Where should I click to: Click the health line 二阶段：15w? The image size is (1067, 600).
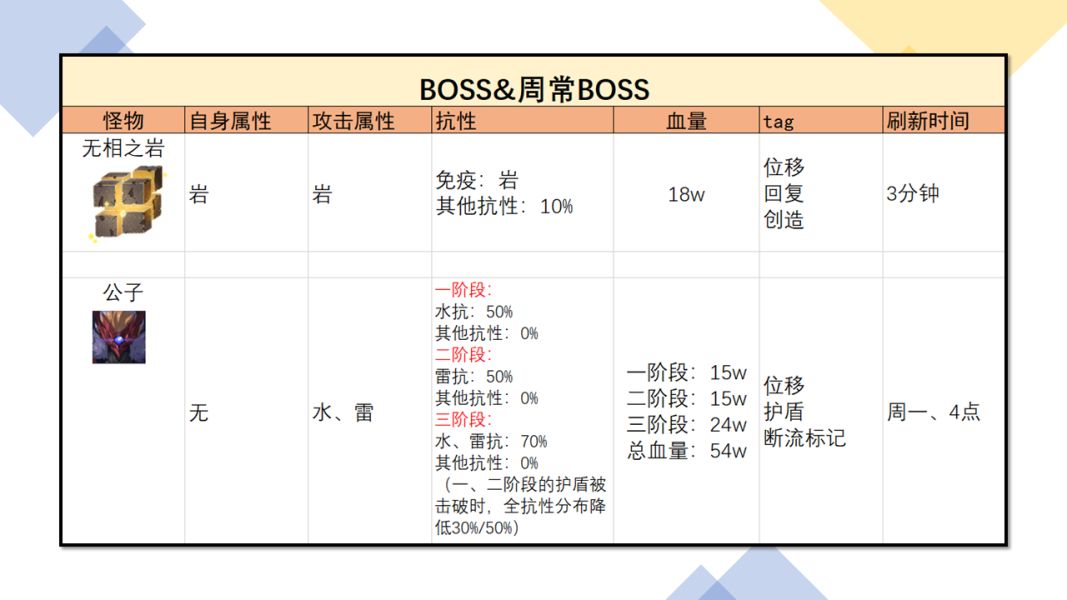[687, 399]
